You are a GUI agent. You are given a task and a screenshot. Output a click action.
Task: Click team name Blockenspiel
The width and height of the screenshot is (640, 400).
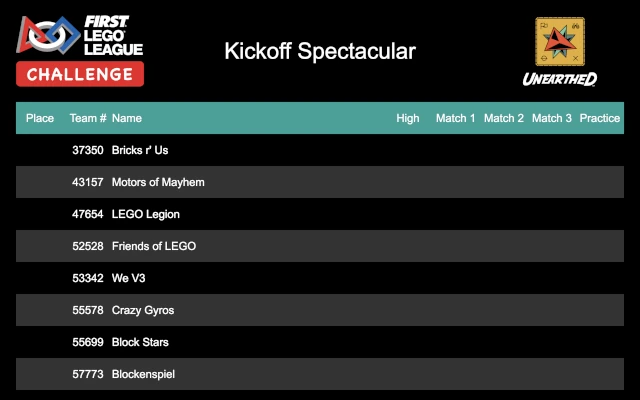tap(144, 374)
